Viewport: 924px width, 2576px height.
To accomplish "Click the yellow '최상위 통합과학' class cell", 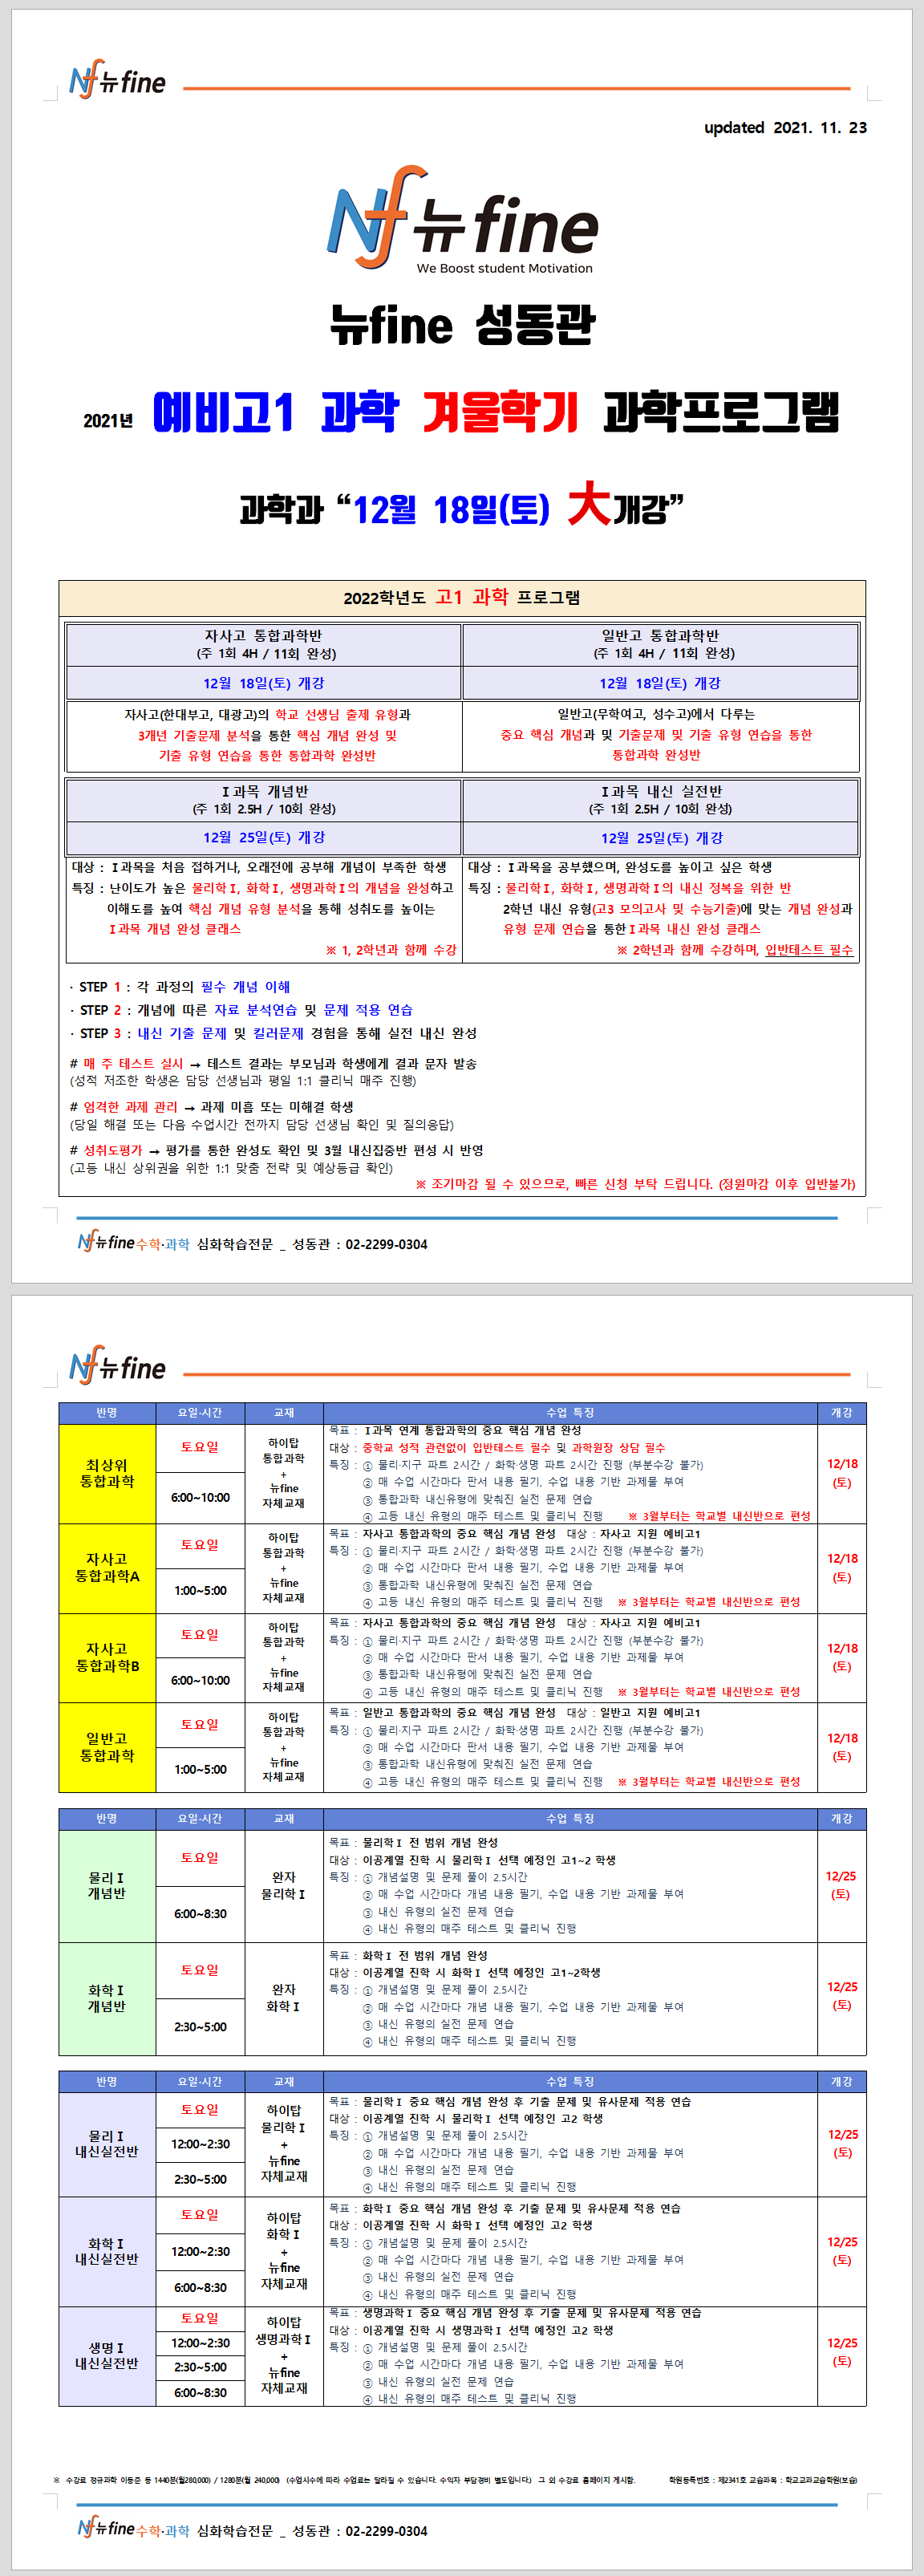I will [x=107, y=1473].
